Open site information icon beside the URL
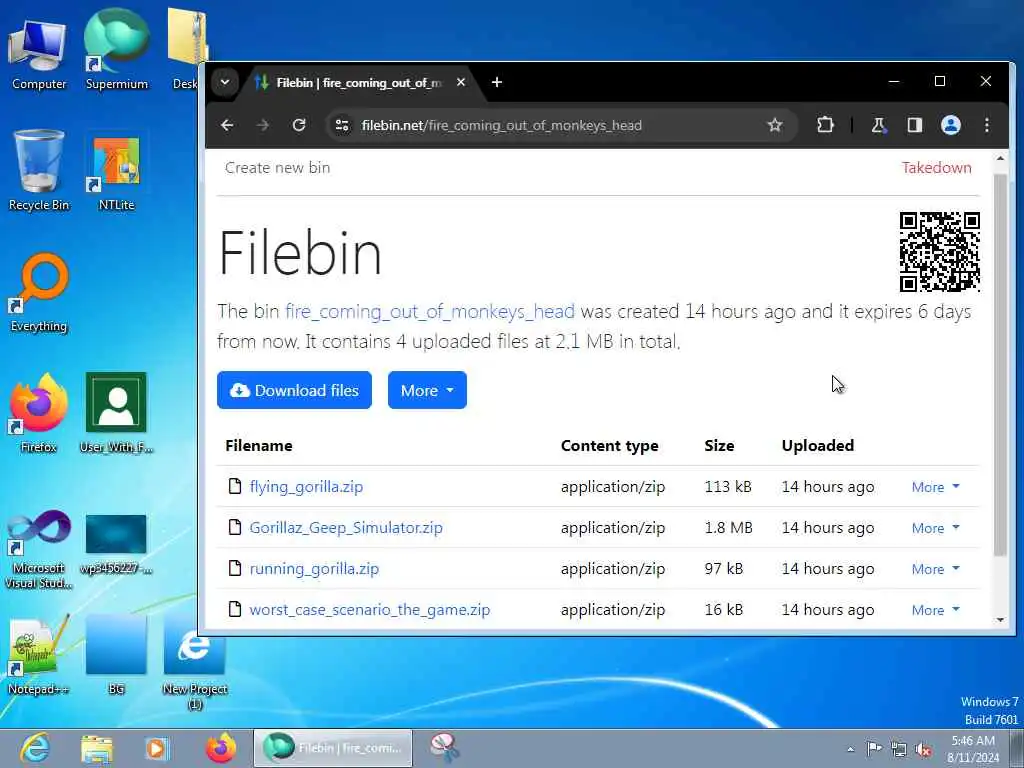 coord(342,125)
